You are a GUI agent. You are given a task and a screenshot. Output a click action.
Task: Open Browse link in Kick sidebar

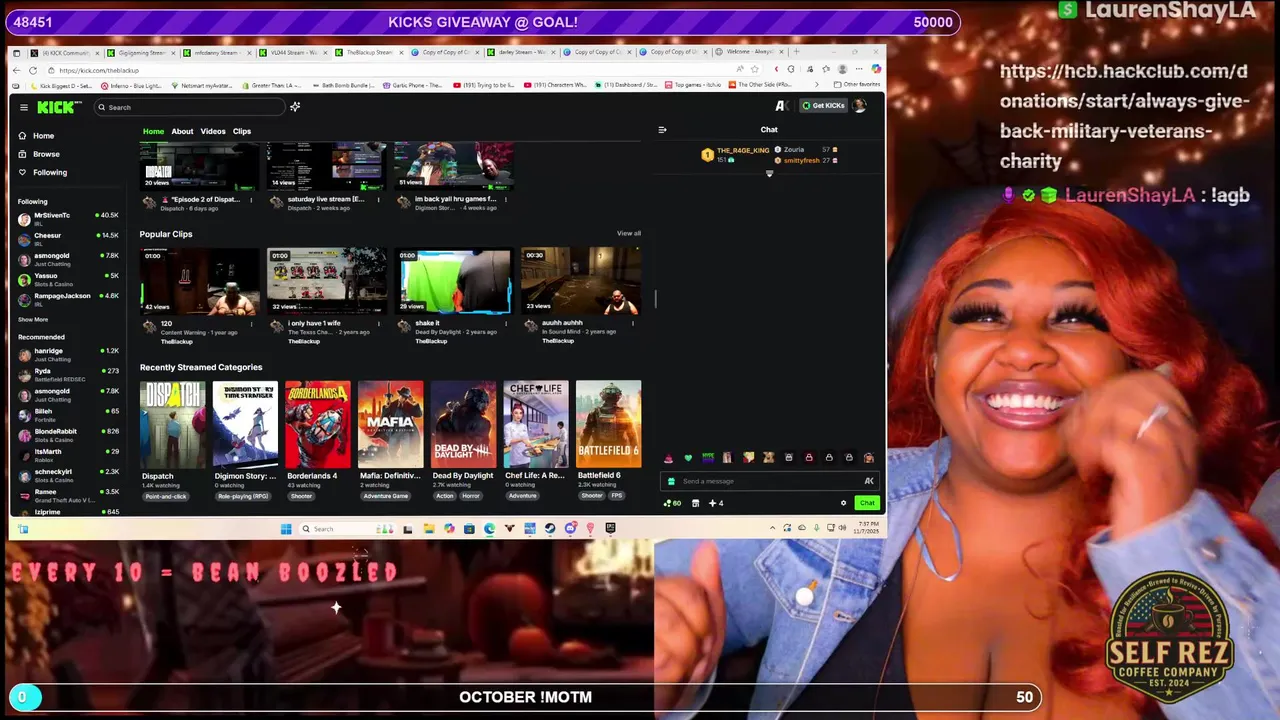tap(47, 154)
